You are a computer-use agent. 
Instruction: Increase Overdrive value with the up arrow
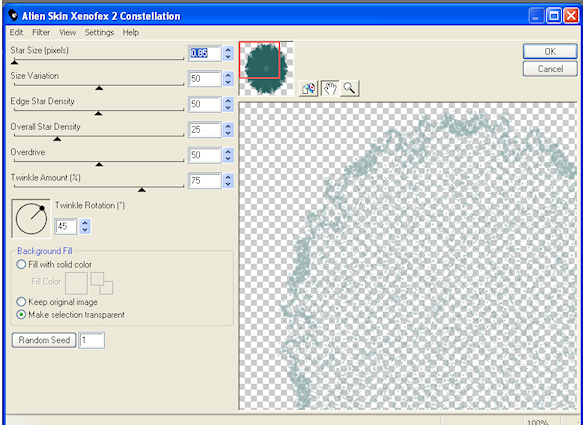(228, 151)
